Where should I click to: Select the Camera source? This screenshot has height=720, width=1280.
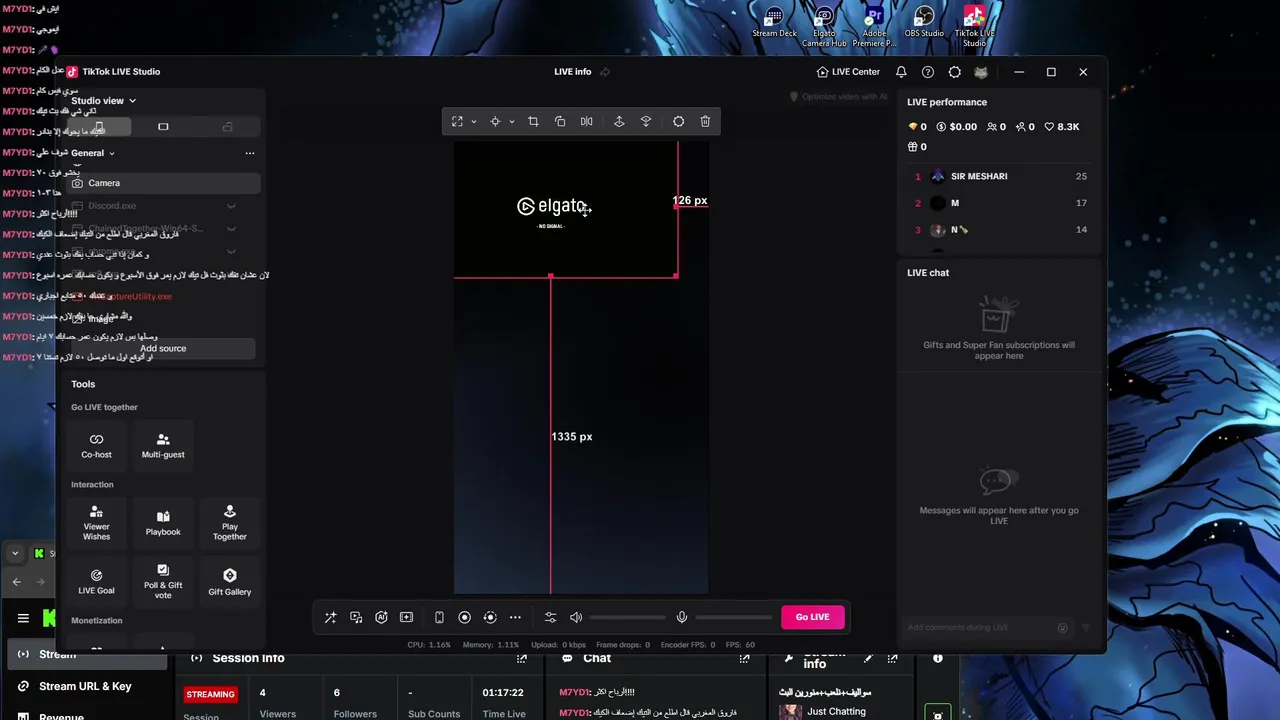point(163,183)
